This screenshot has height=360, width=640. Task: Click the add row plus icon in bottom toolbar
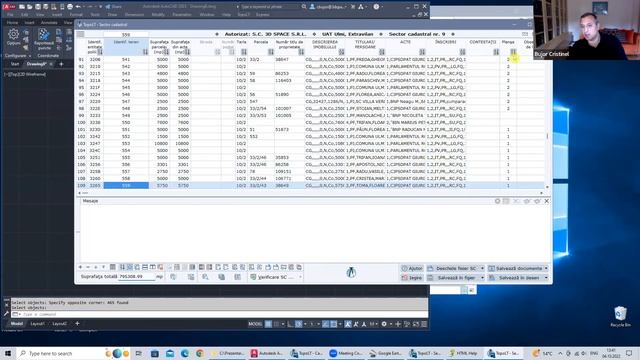coord(80,267)
